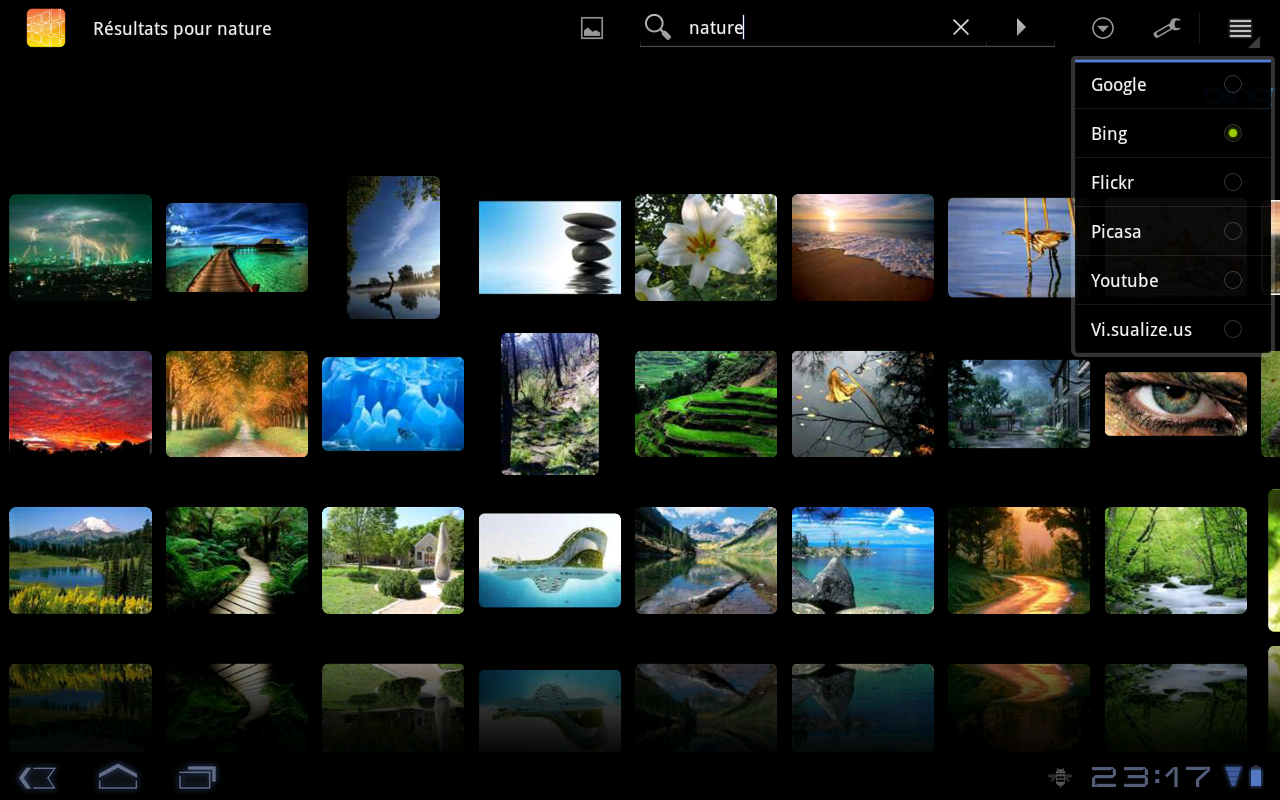Open the overflow menu with three lines
Viewport: 1280px width, 800px height.
1240,28
